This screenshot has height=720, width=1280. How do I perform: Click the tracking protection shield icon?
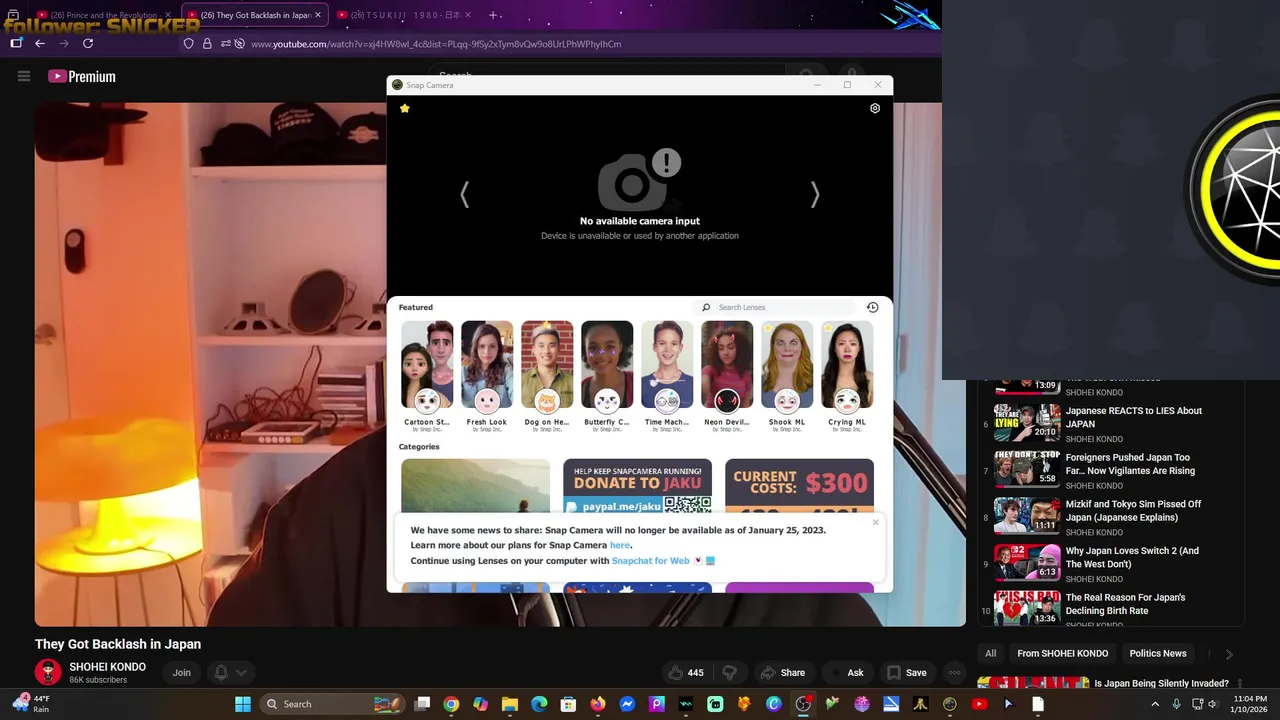click(x=188, y=44)
